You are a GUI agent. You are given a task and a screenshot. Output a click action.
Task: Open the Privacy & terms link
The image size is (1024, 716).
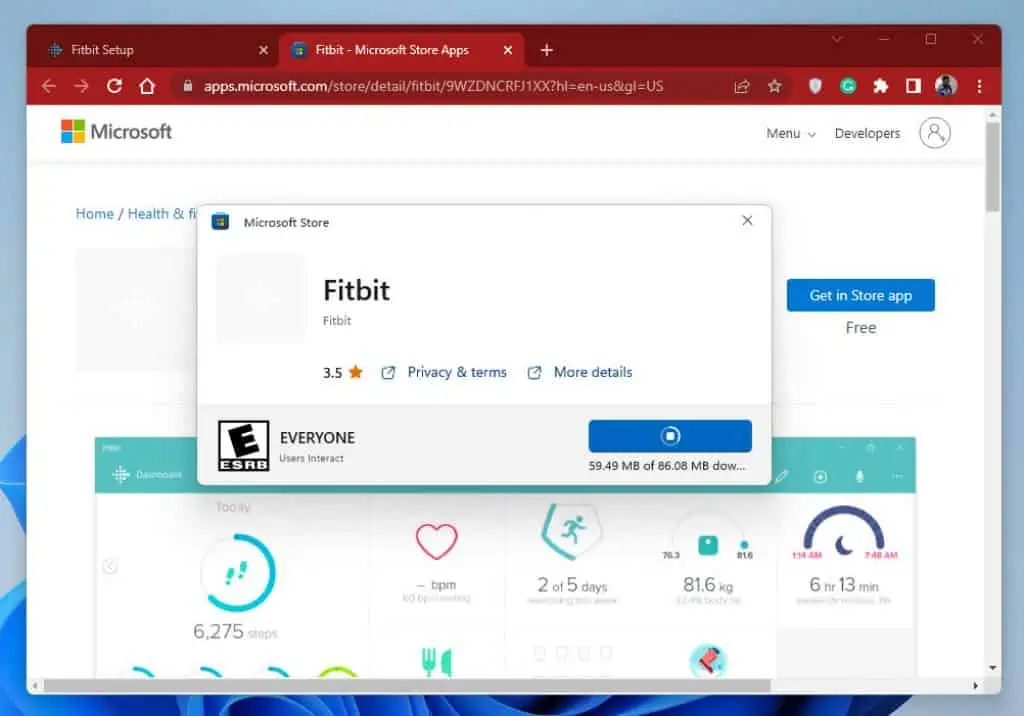pyautogui.click(x=457, y=371)
